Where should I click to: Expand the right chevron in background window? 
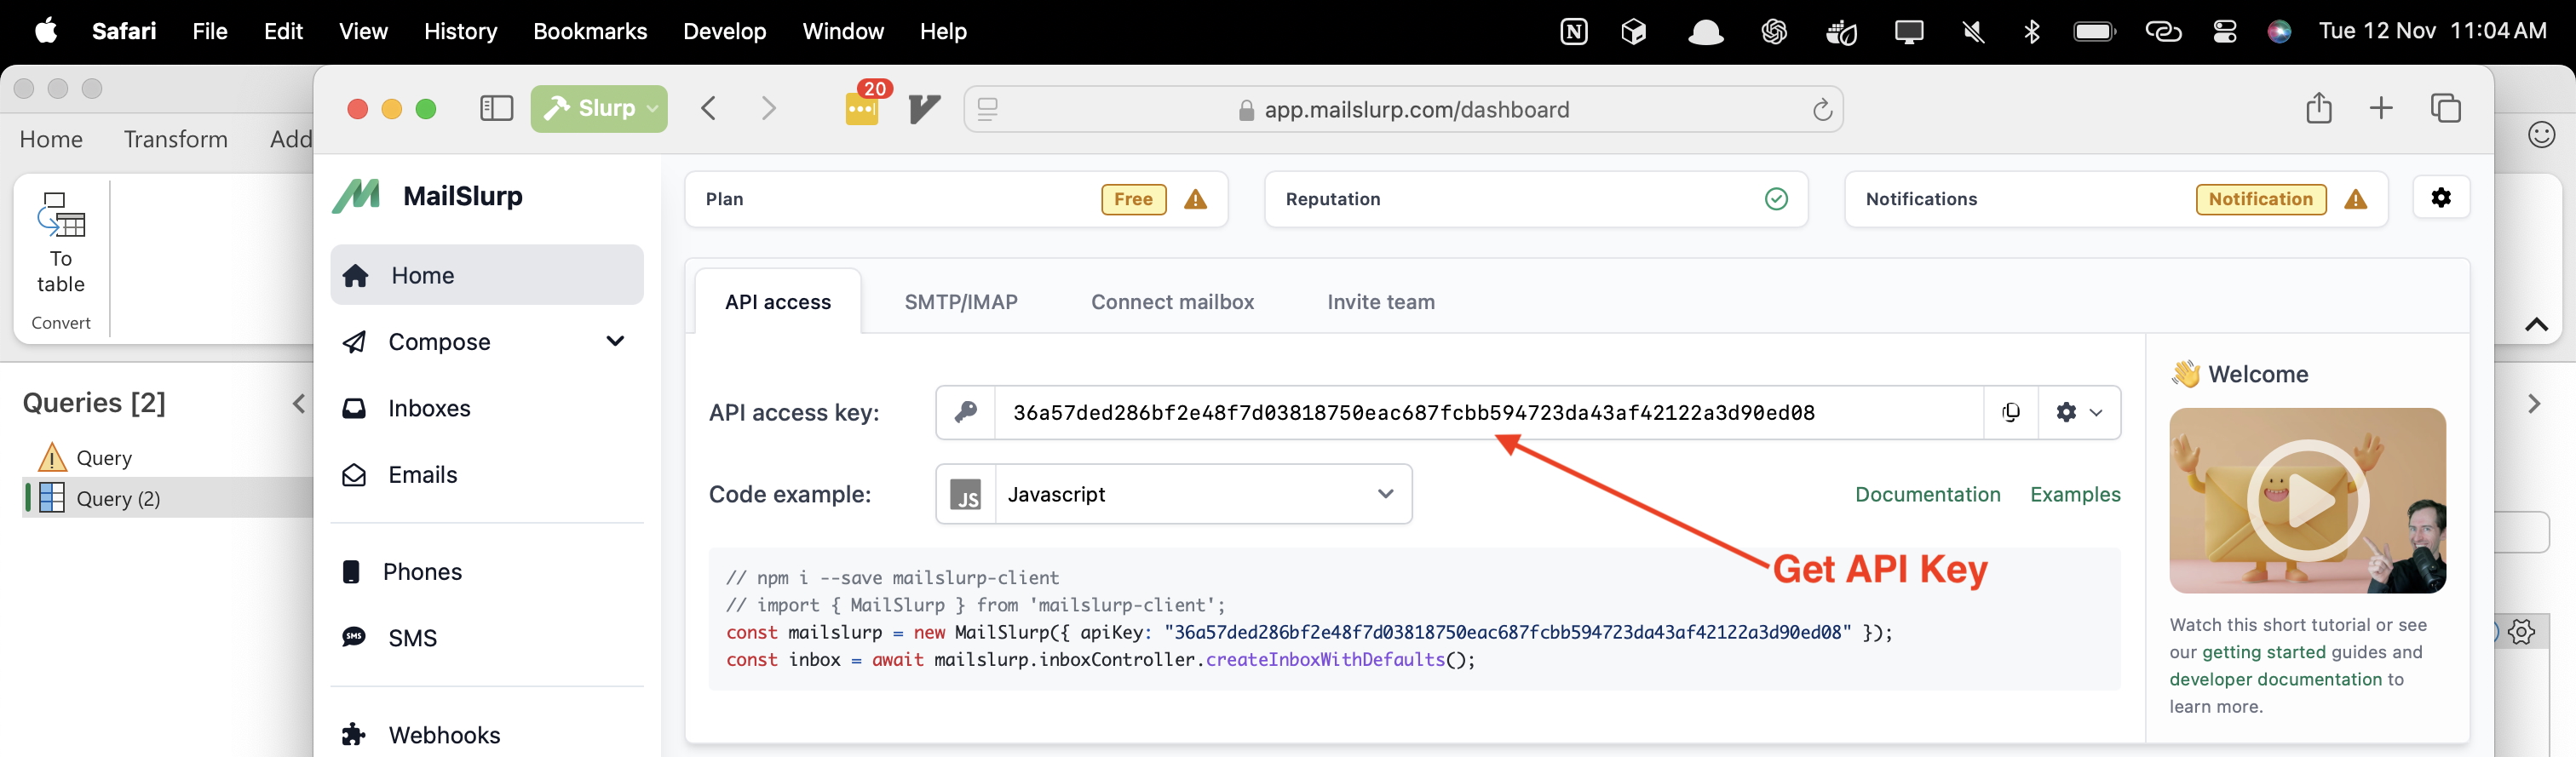click(2533, 404)
